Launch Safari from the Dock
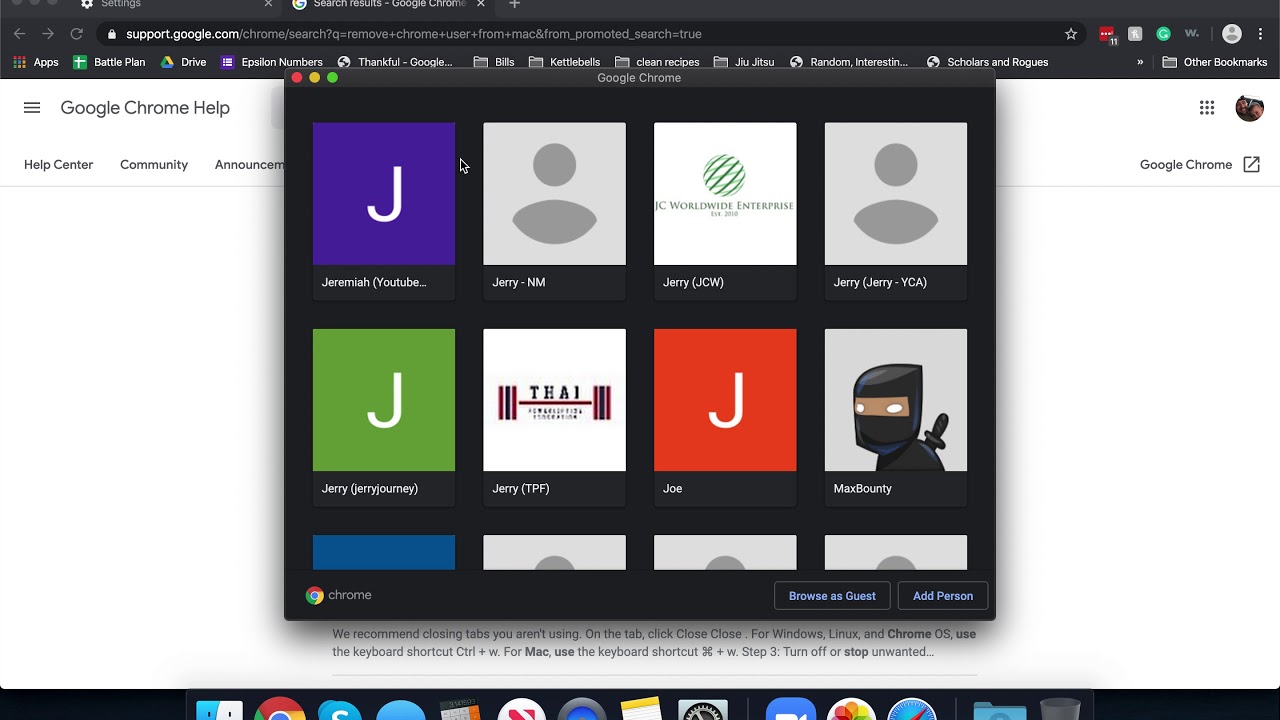 click(912, 708)
